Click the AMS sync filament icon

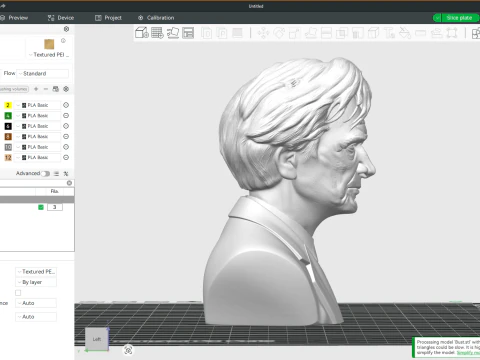point(56,89)
